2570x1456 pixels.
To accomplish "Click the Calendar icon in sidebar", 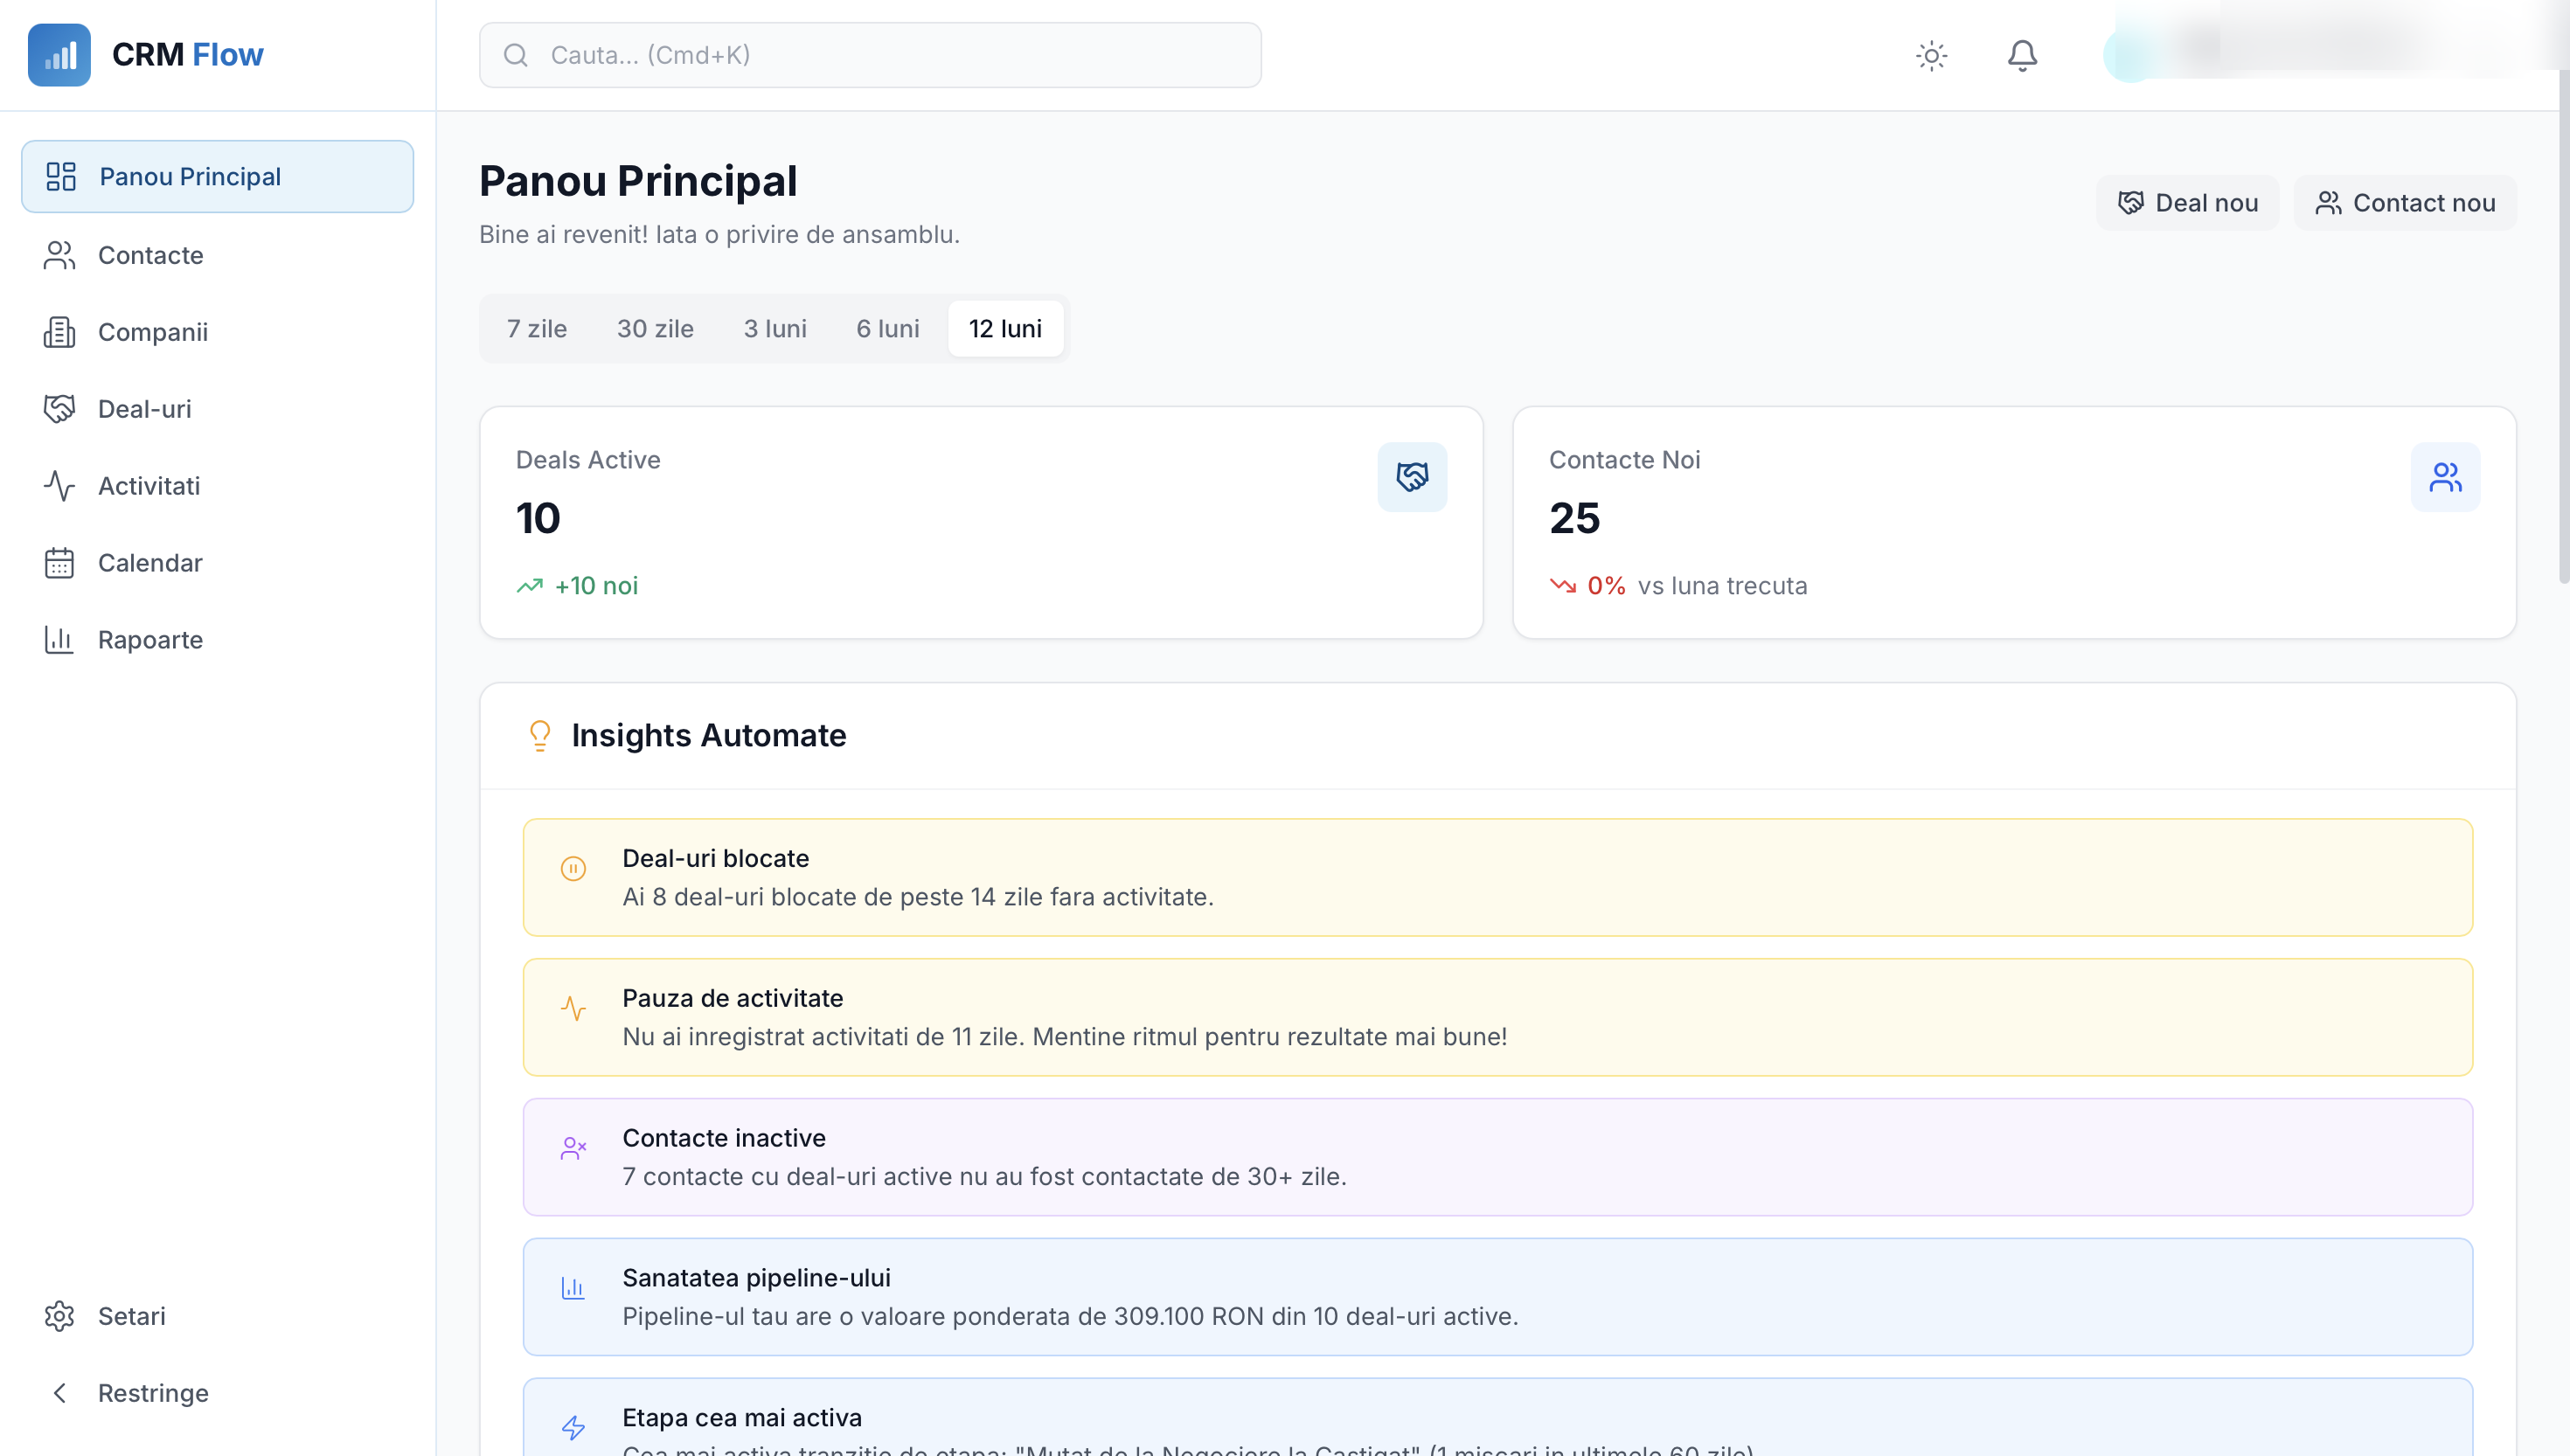I will (59, 563).
